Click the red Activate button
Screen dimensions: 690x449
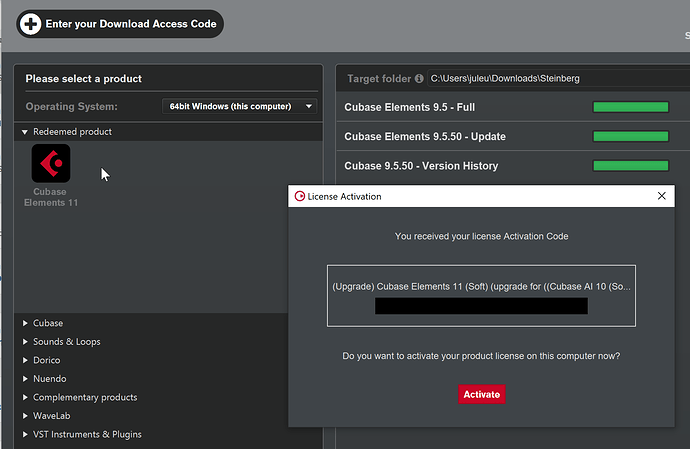tap(481, 394)
